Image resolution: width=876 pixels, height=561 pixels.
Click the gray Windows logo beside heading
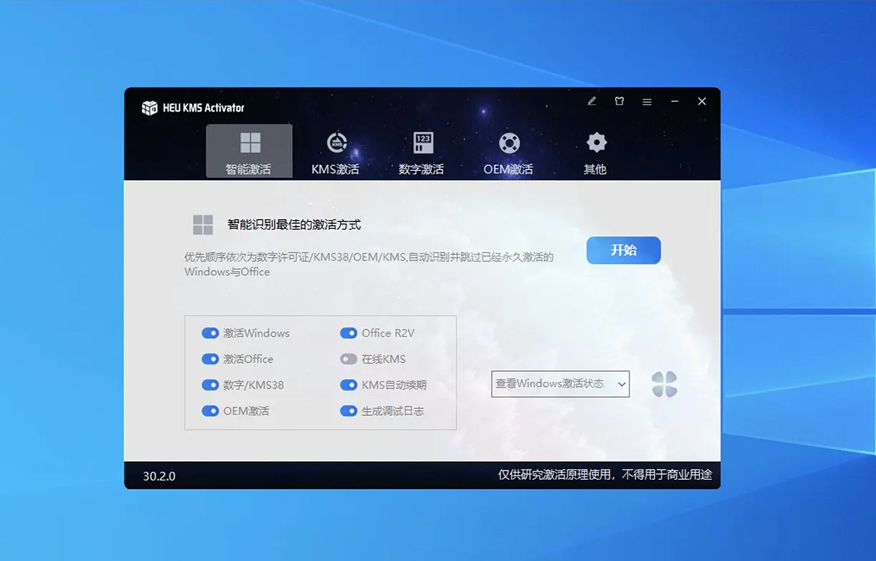(x=203, y=225)
